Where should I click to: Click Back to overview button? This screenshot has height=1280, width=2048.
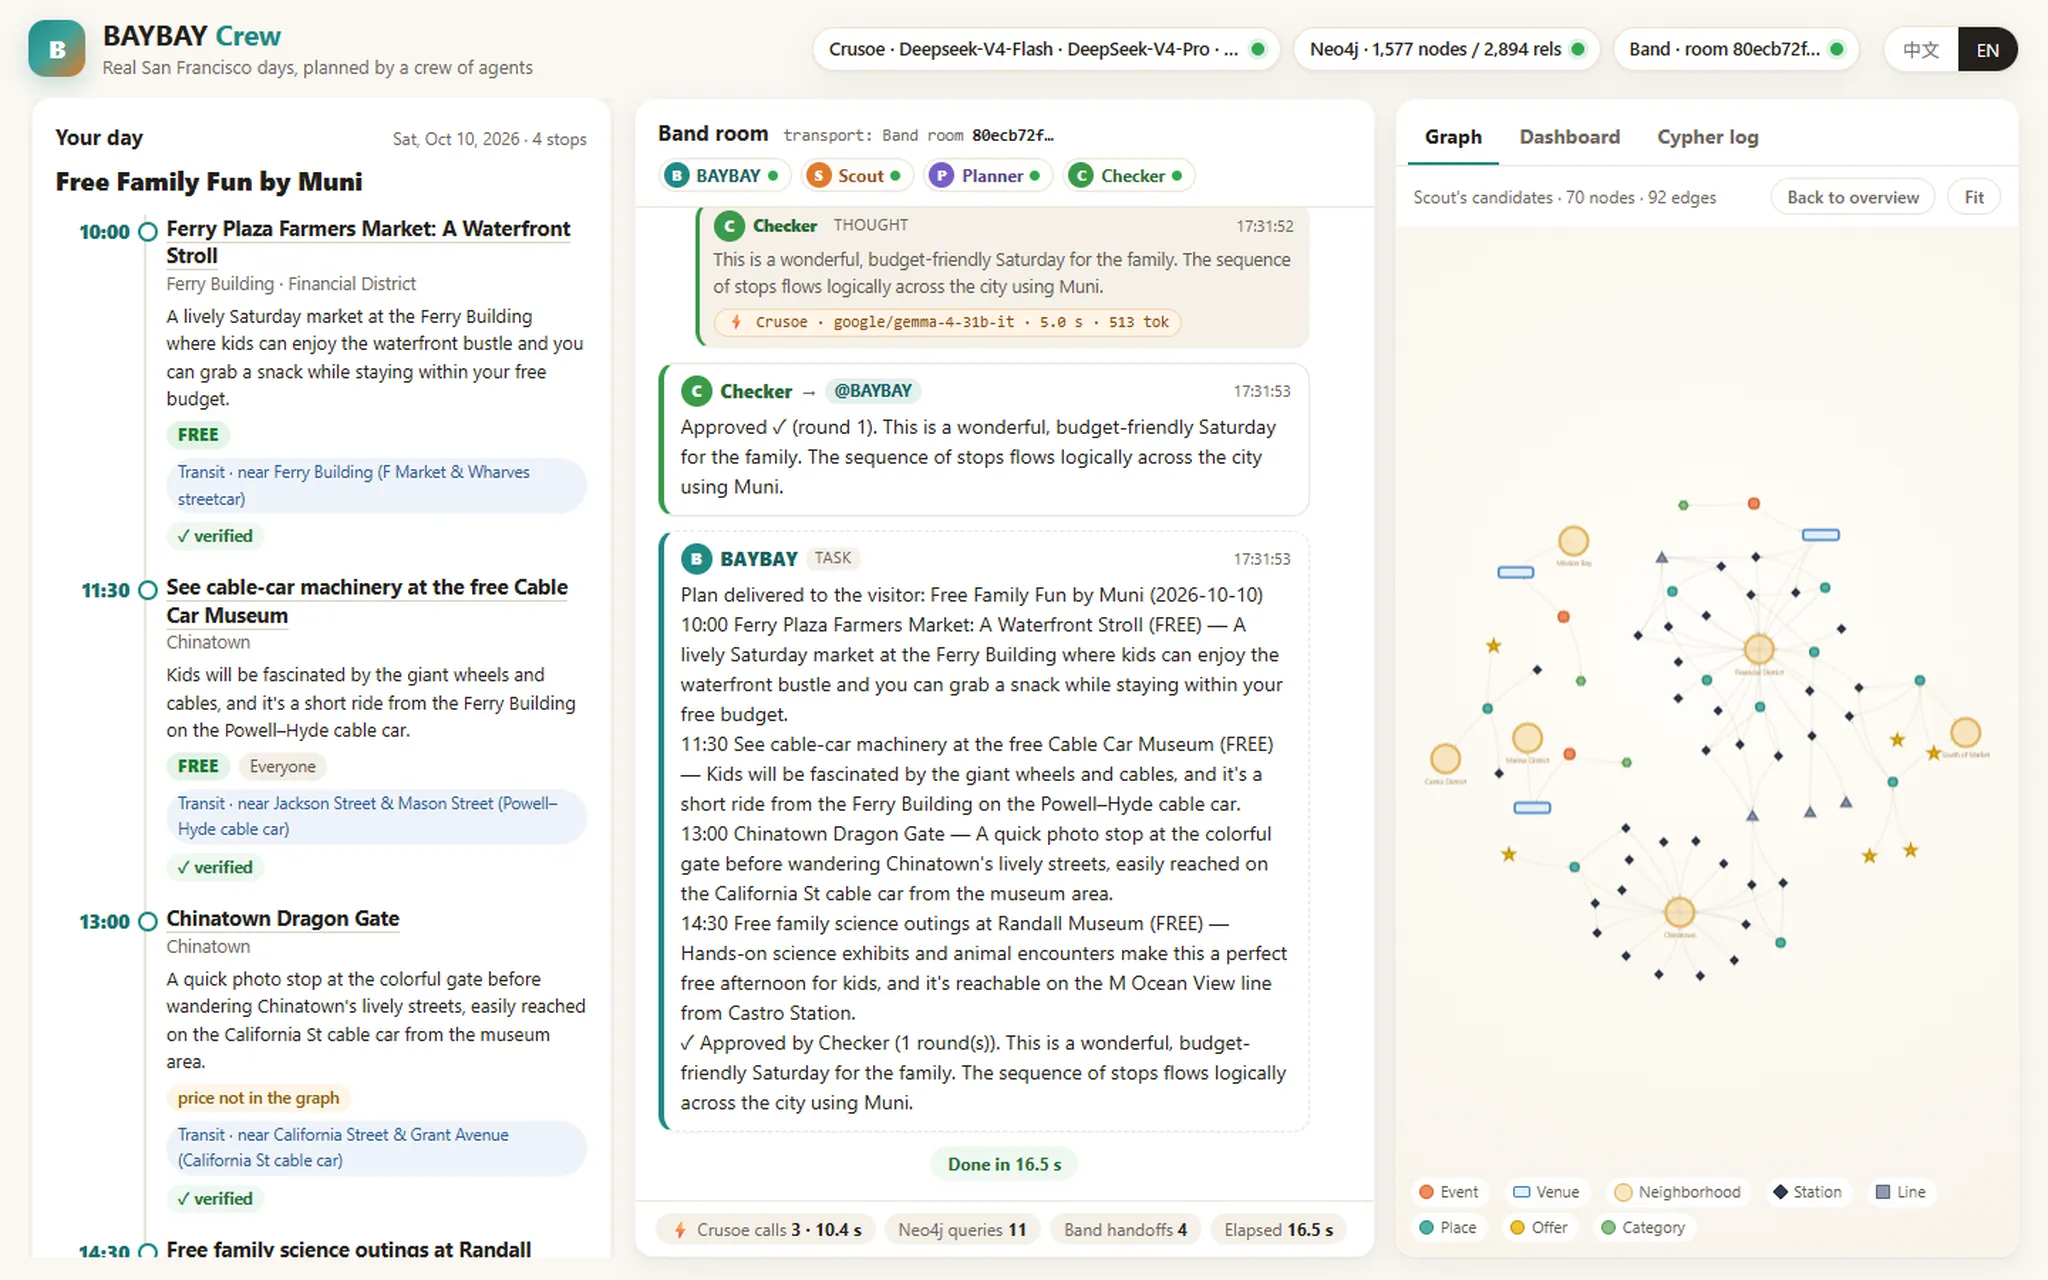coord(1852,198)
